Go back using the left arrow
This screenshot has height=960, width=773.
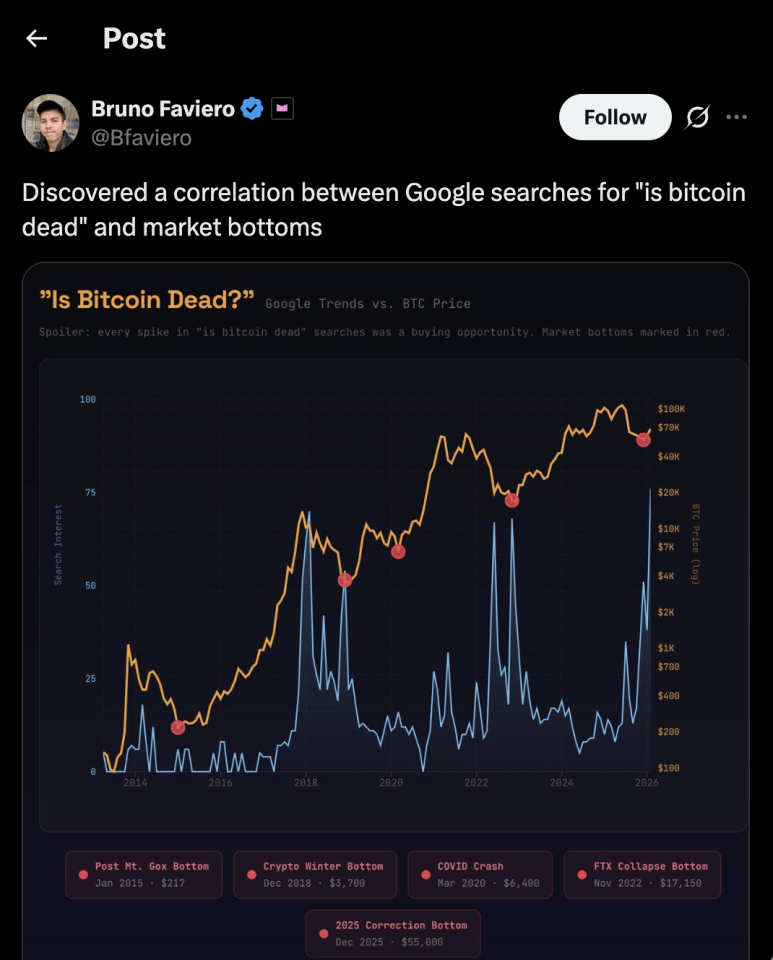(x=37, y=39)
